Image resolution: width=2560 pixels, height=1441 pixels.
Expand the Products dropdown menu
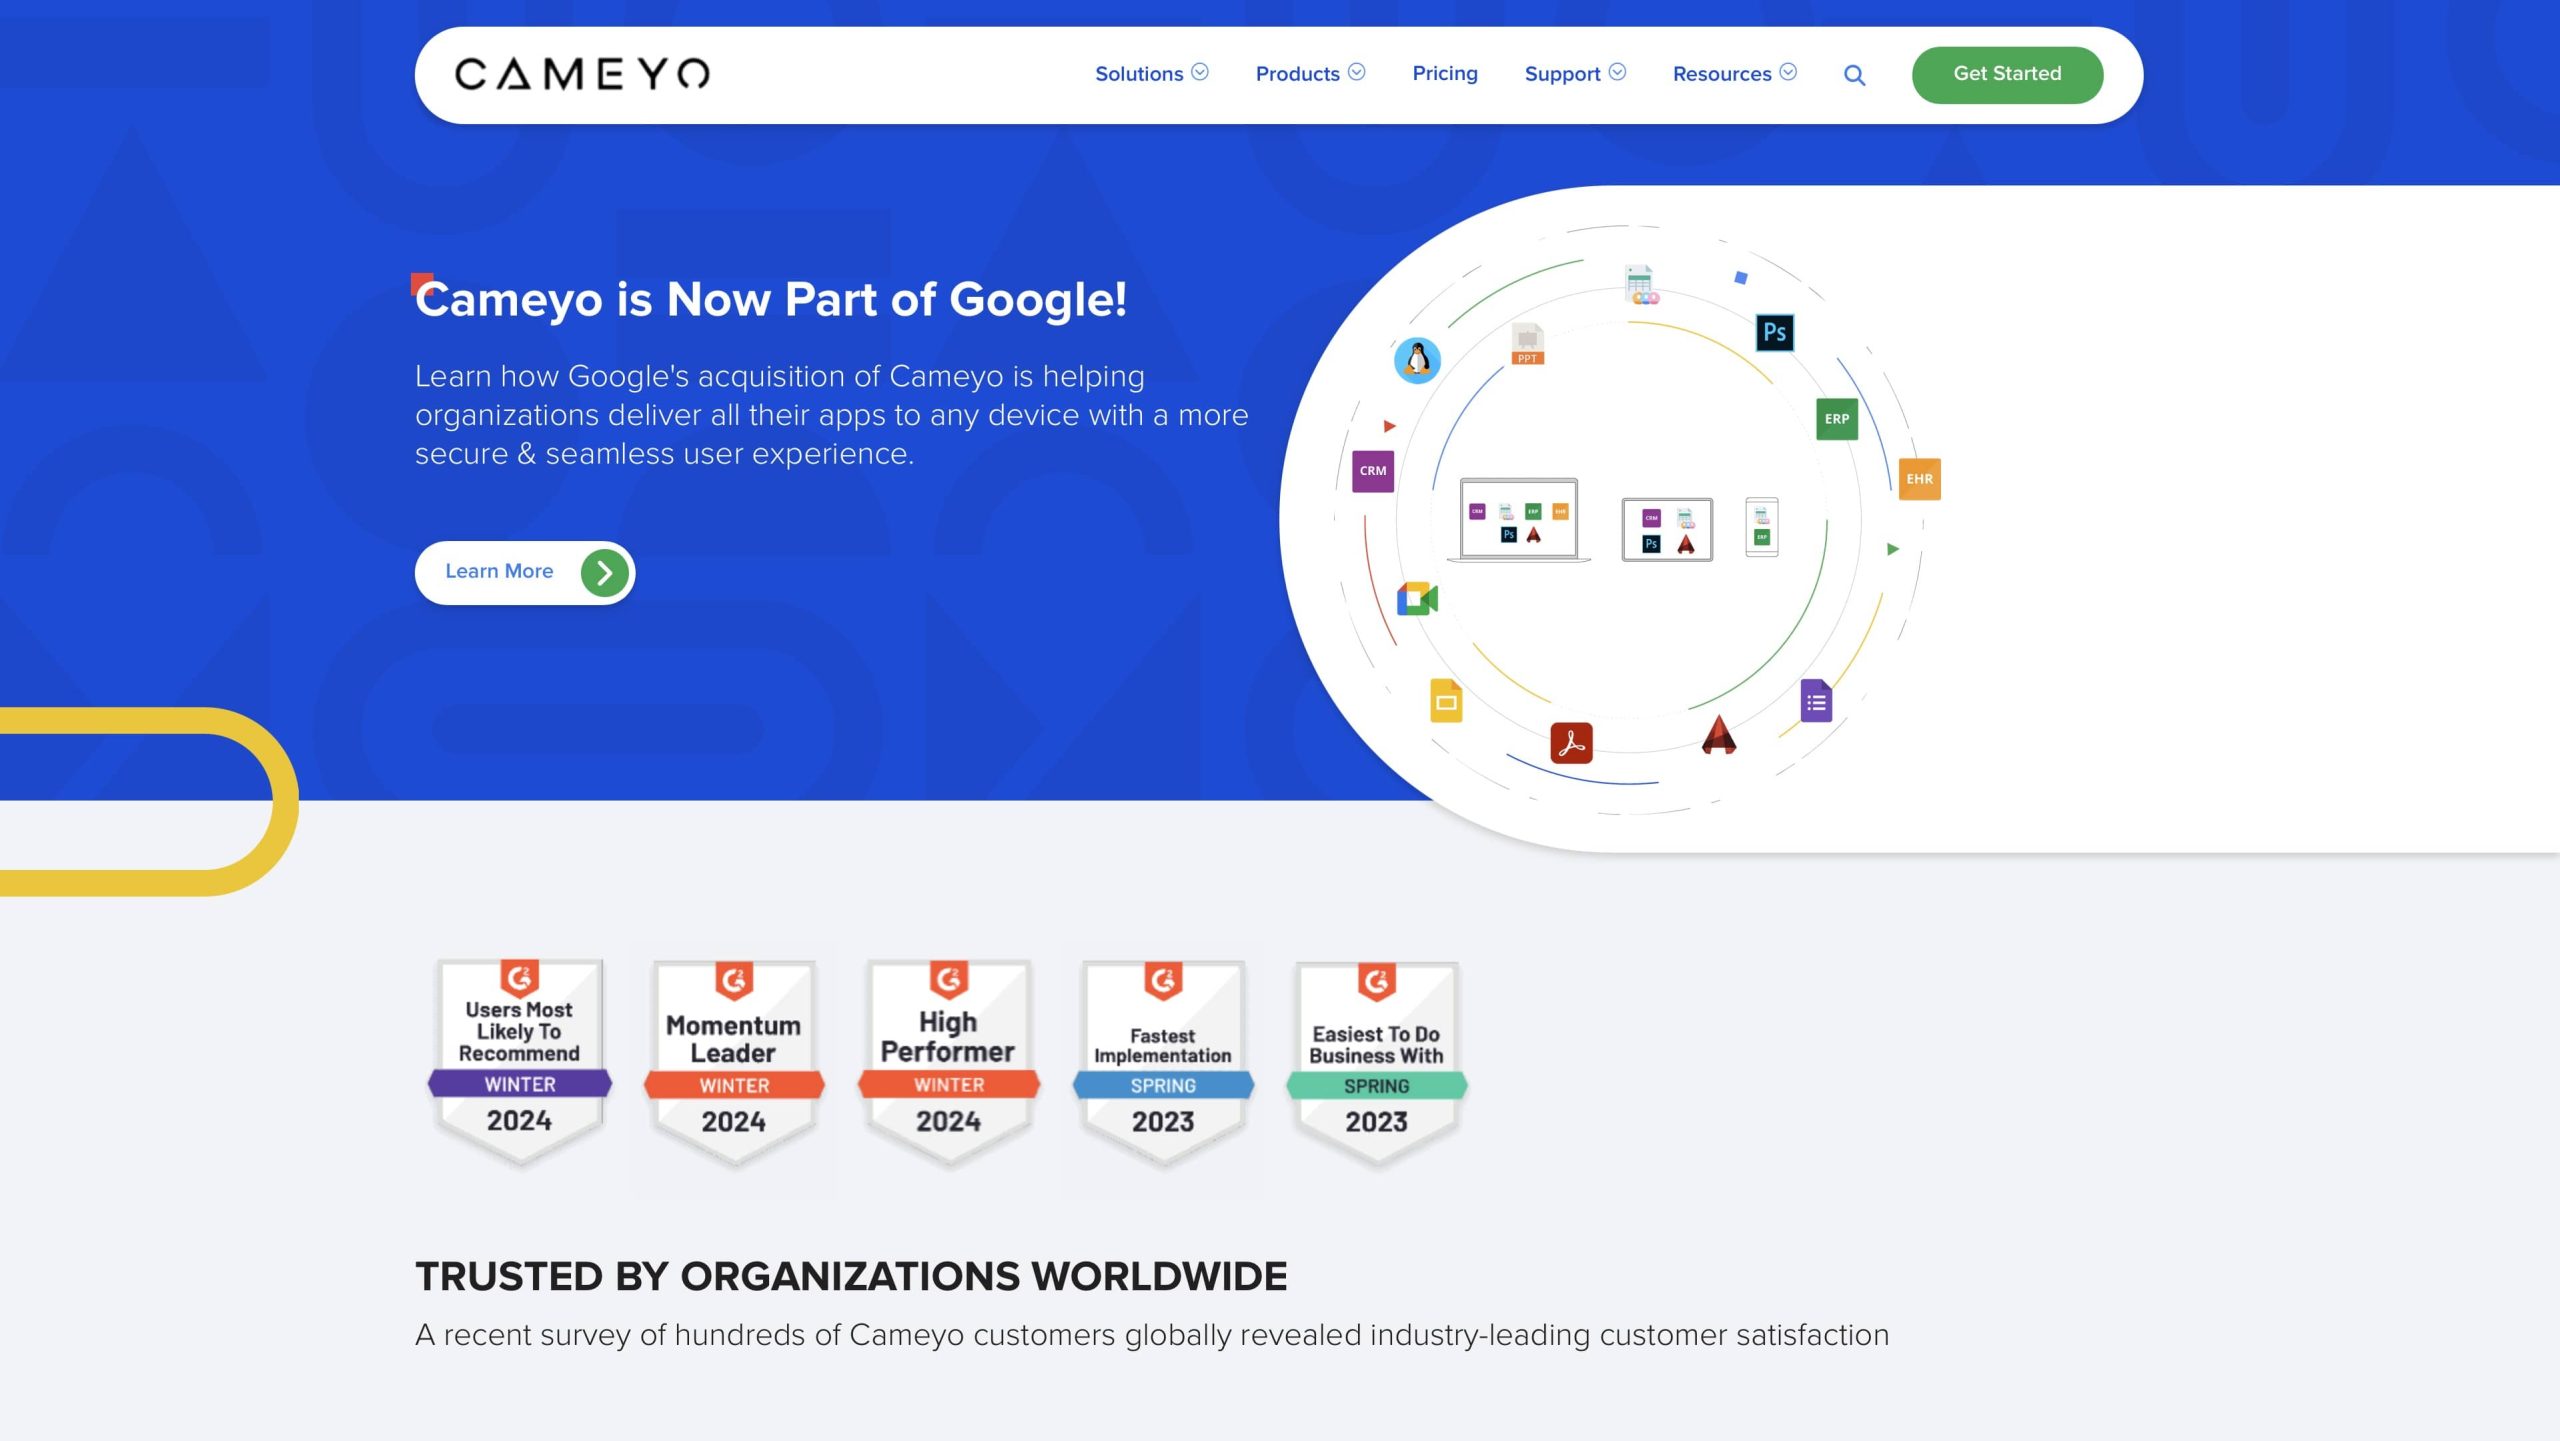pyautogui.click(x=1309, y=74)
